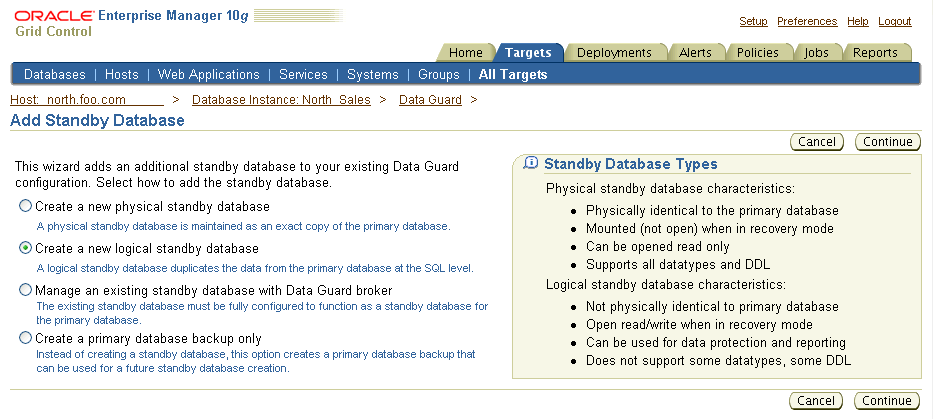
Task: Open the Setup link
Action: coord(753,22)
